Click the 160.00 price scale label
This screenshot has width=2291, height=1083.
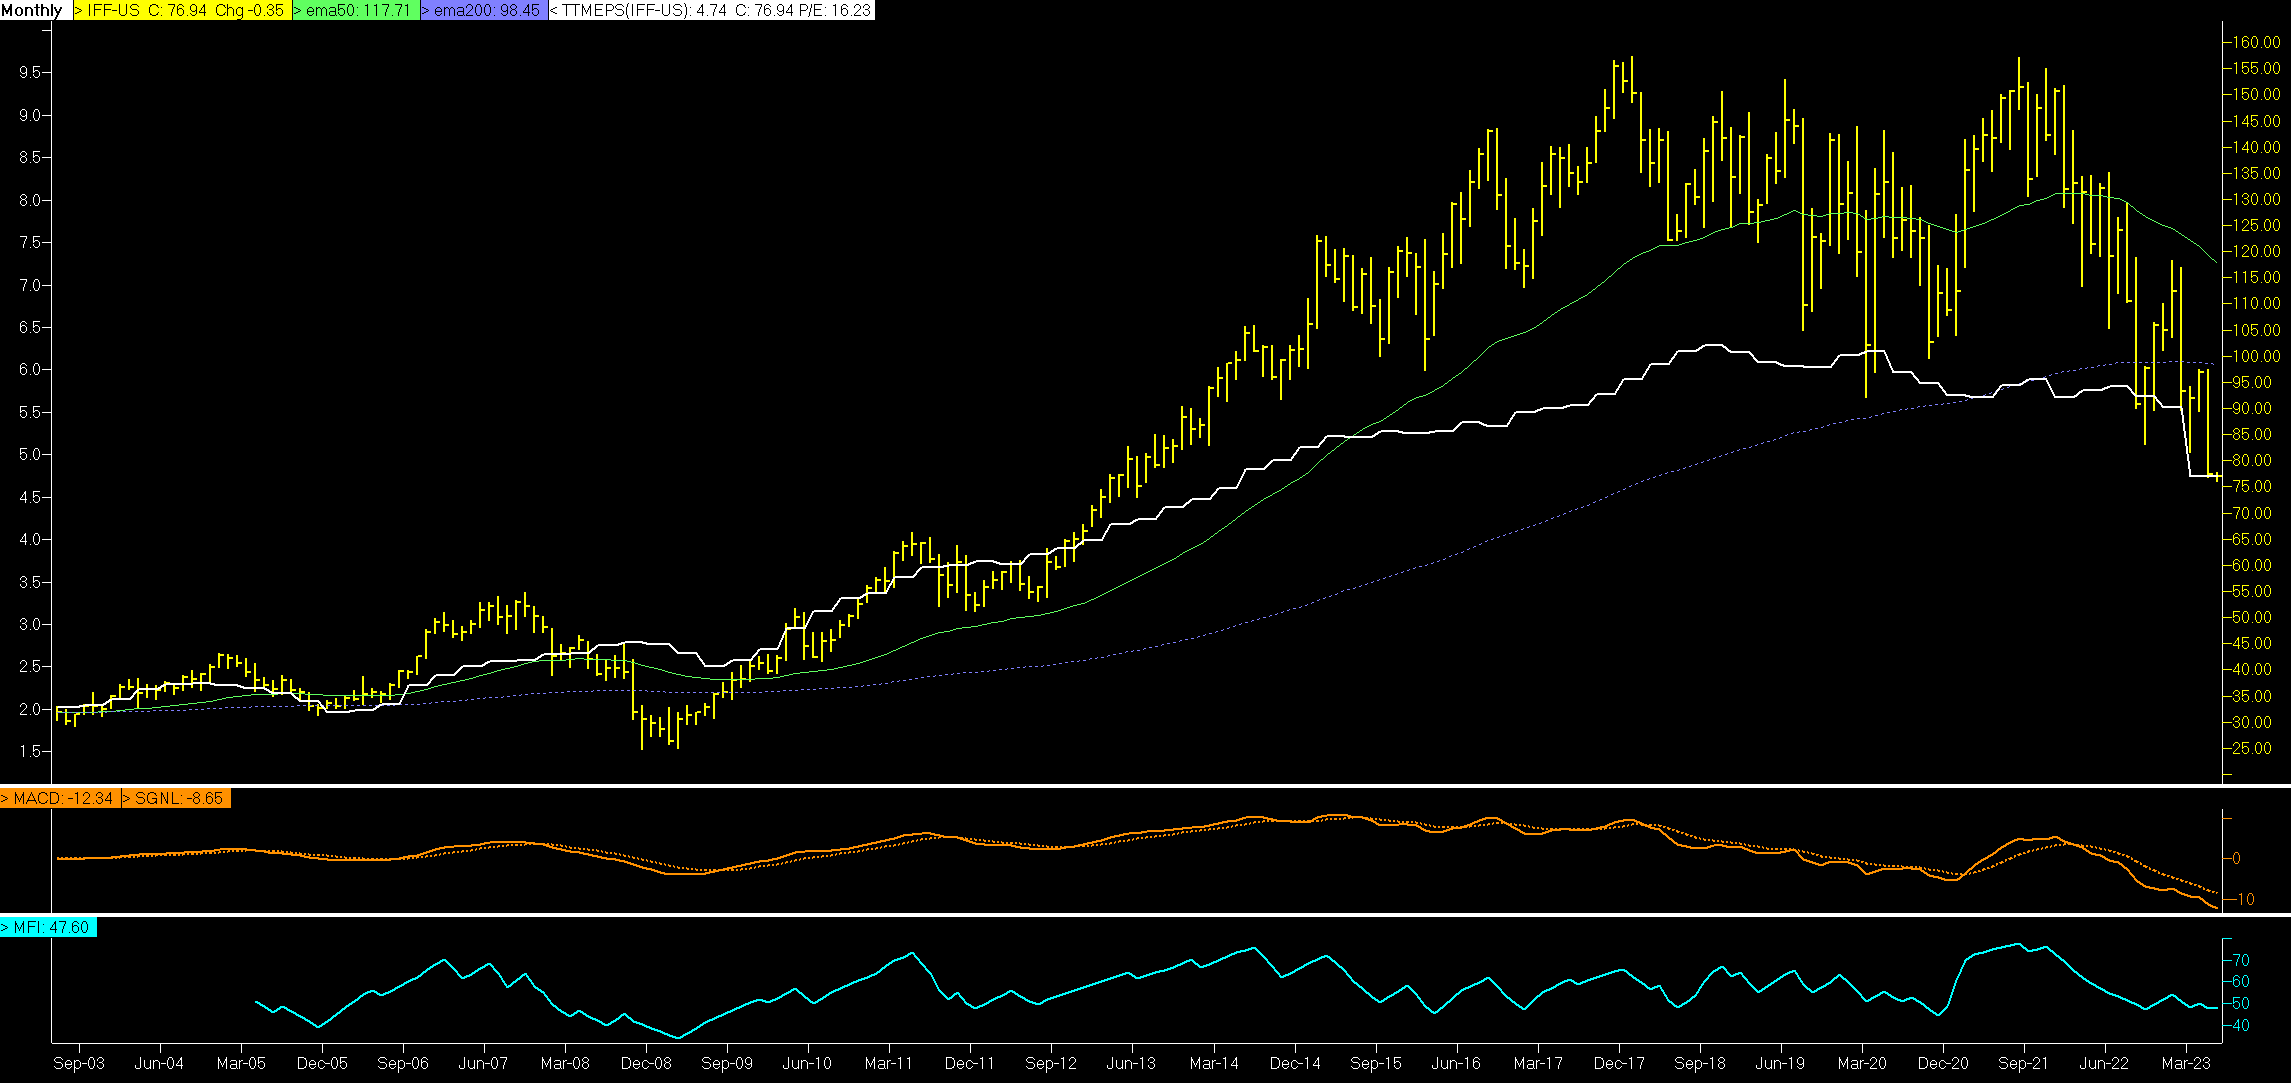tap(2257, 42)
